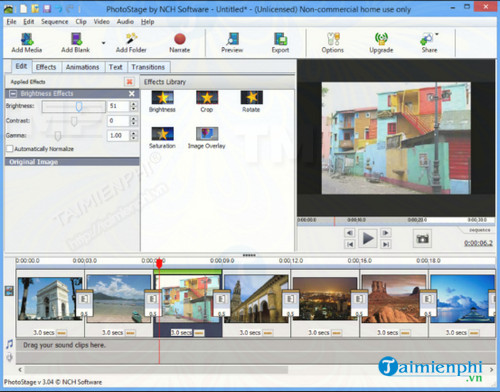Open the Sequence menu

click(x=55, y=22)
